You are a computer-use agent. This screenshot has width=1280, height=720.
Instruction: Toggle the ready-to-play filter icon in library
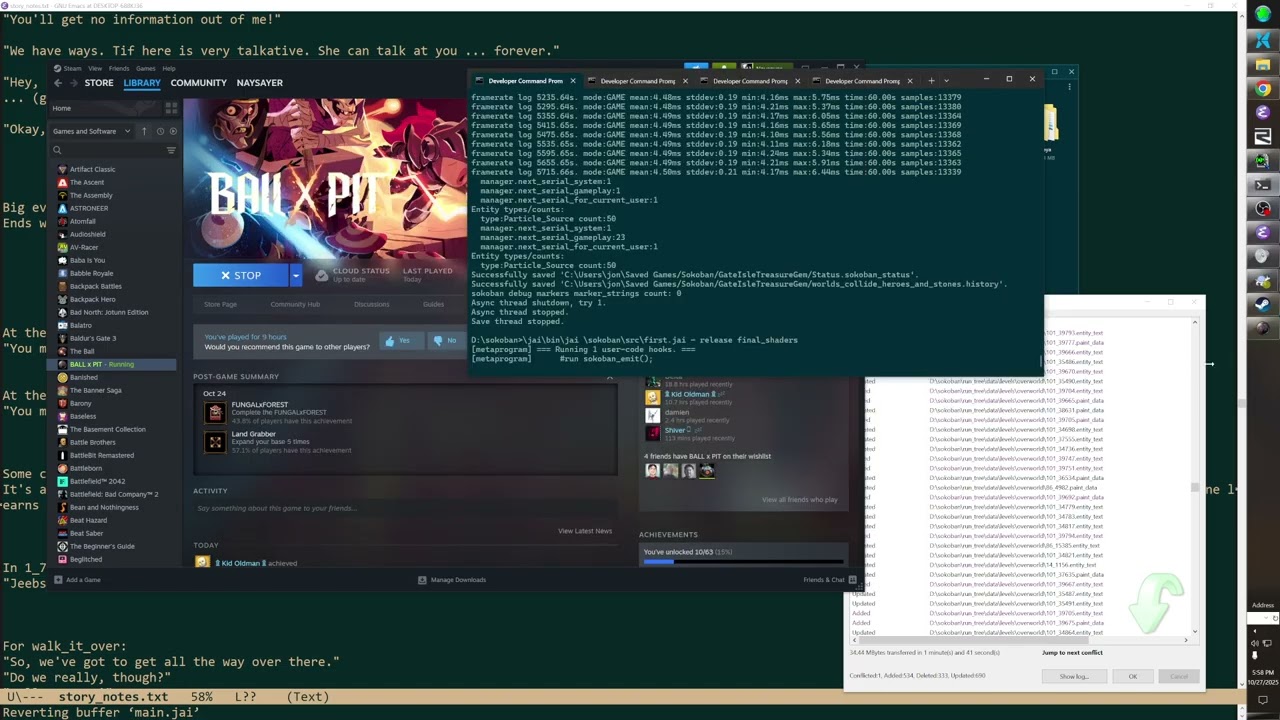point(173,131)
